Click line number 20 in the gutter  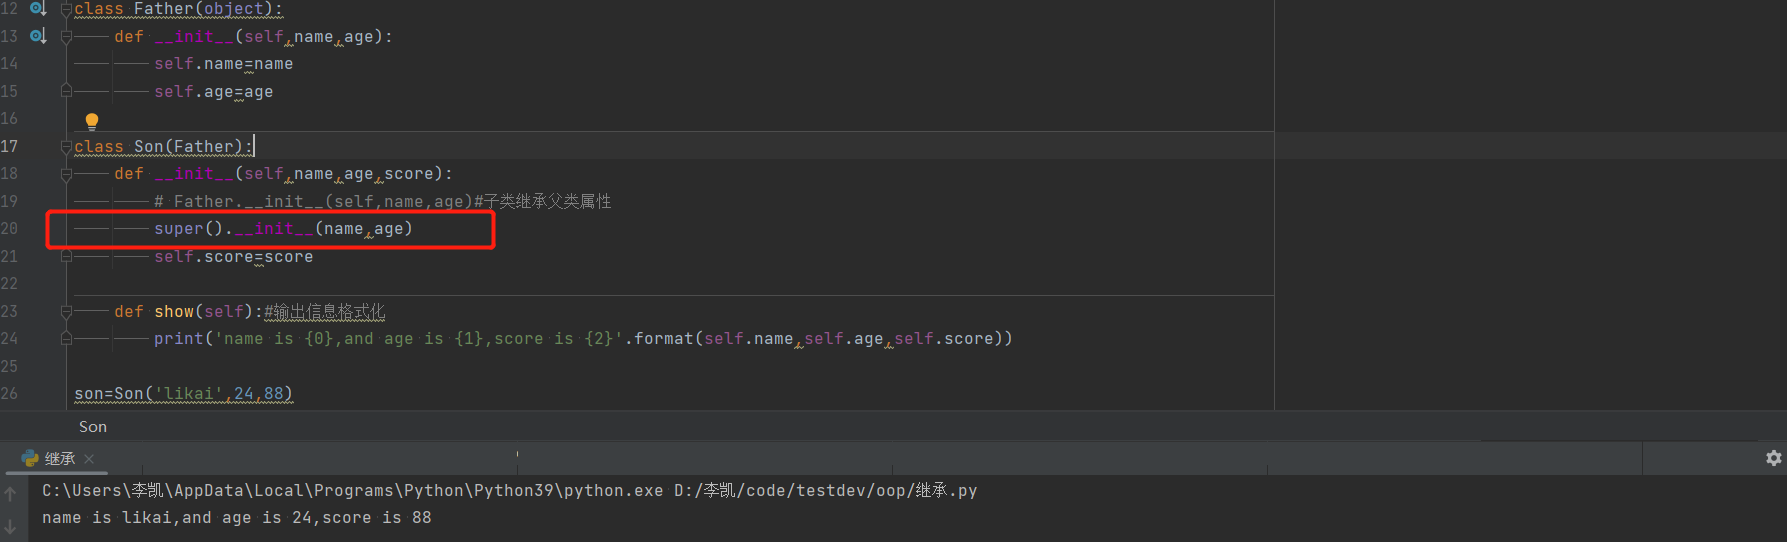click(10, 229)
